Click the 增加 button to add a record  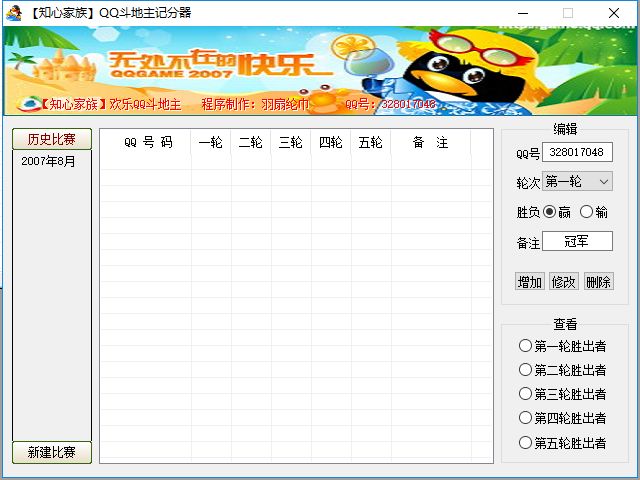click(x=529, y=282)
